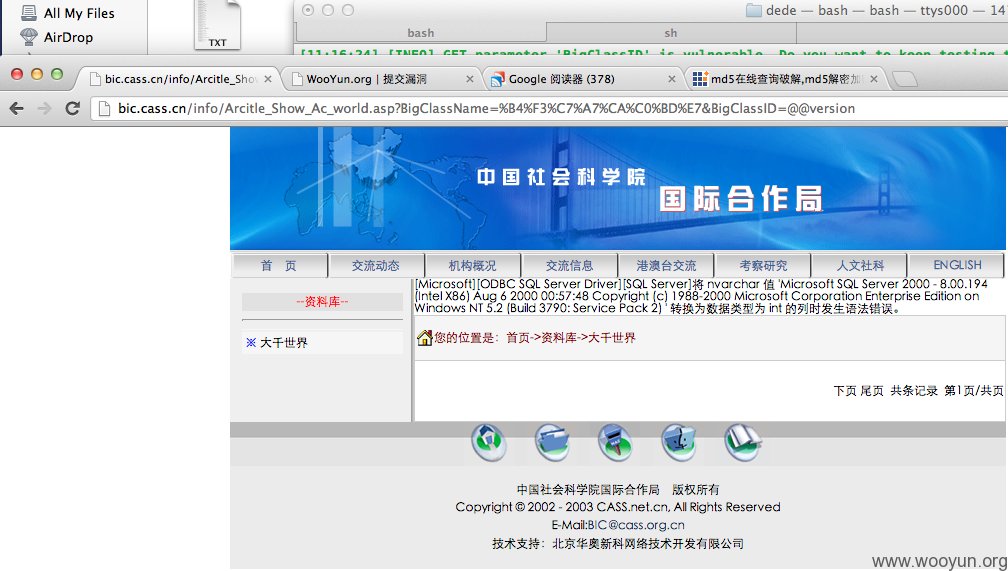Click the SQL Server error message text
The width and height of the screenshot is (1008, 571).
(701, 296)
